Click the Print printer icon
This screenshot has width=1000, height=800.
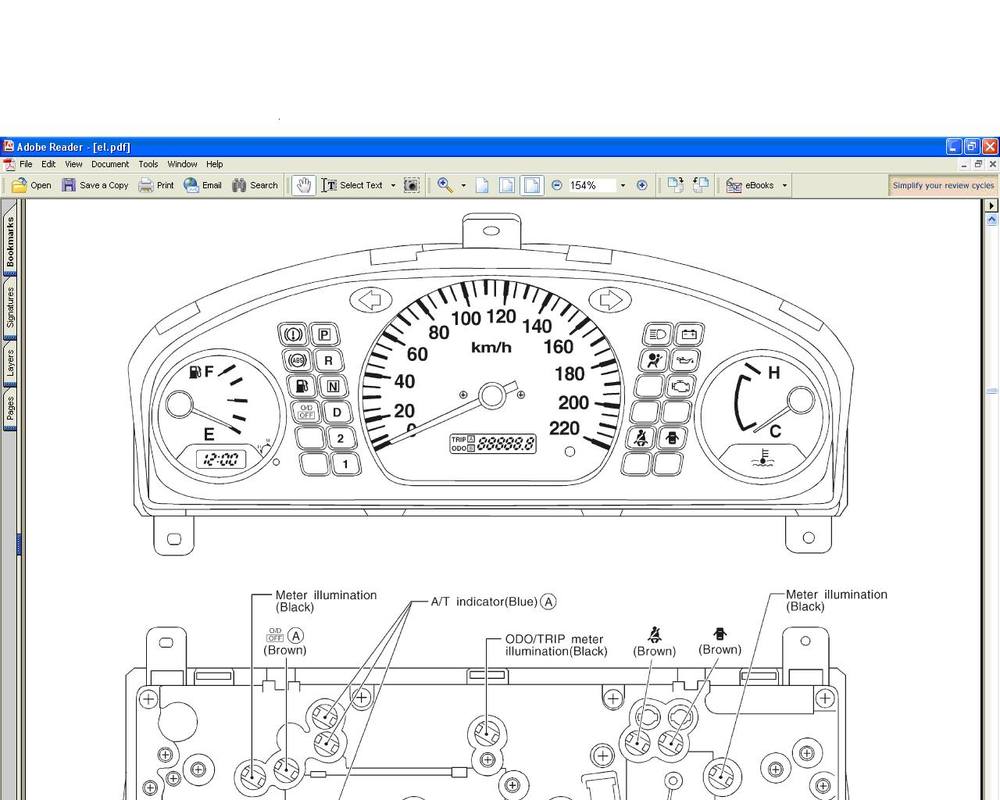pos(146,185)
